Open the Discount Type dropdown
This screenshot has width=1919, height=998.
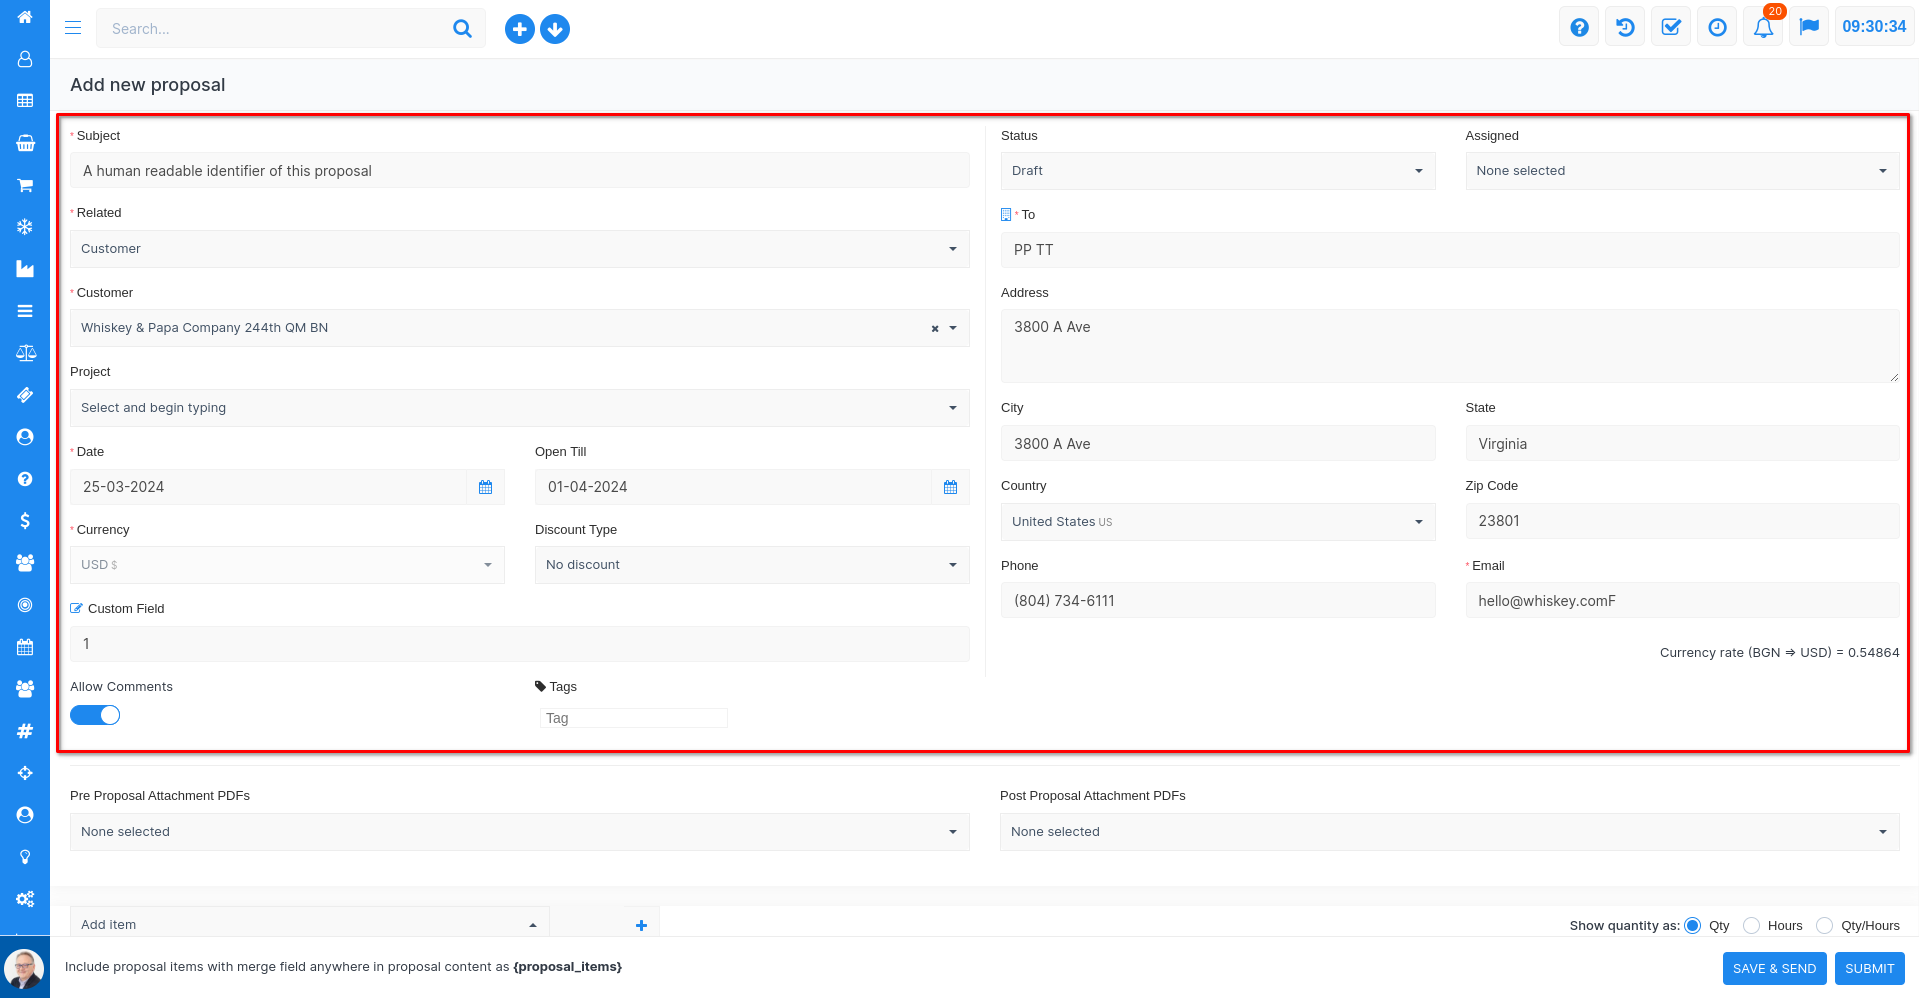pyautogui.click(x=751, y=565)
